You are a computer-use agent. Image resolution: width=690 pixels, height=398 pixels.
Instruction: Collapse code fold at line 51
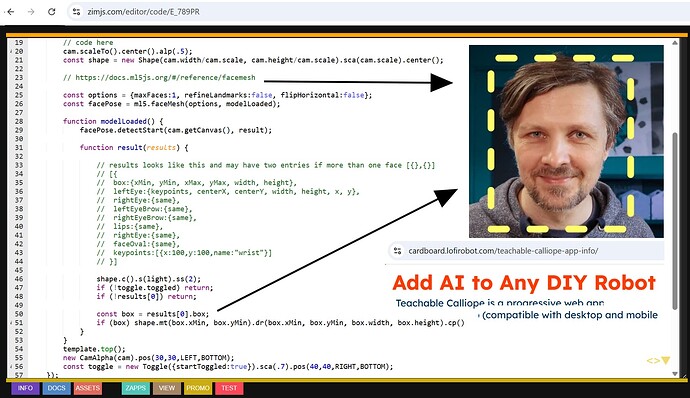(11, 323)
